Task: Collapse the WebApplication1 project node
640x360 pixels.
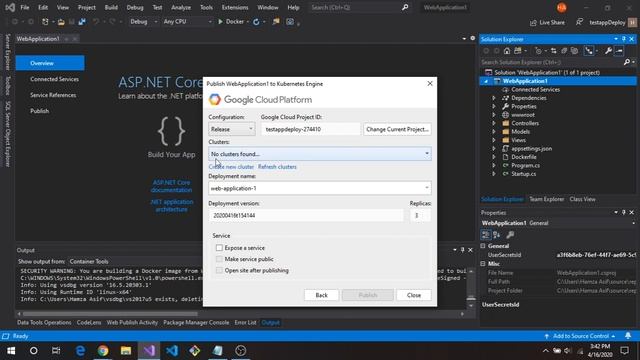Action: point(486,81)
